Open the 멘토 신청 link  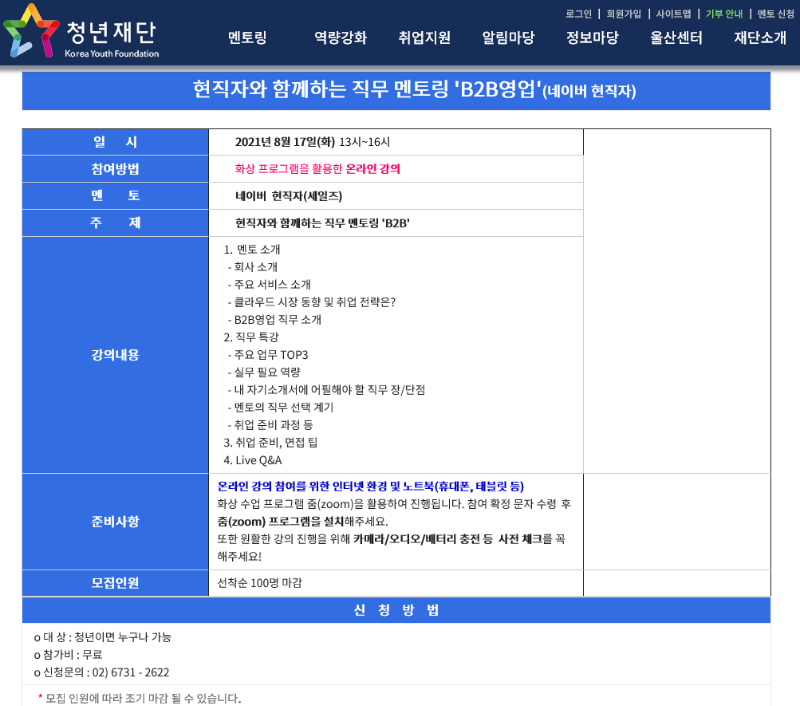776,14
